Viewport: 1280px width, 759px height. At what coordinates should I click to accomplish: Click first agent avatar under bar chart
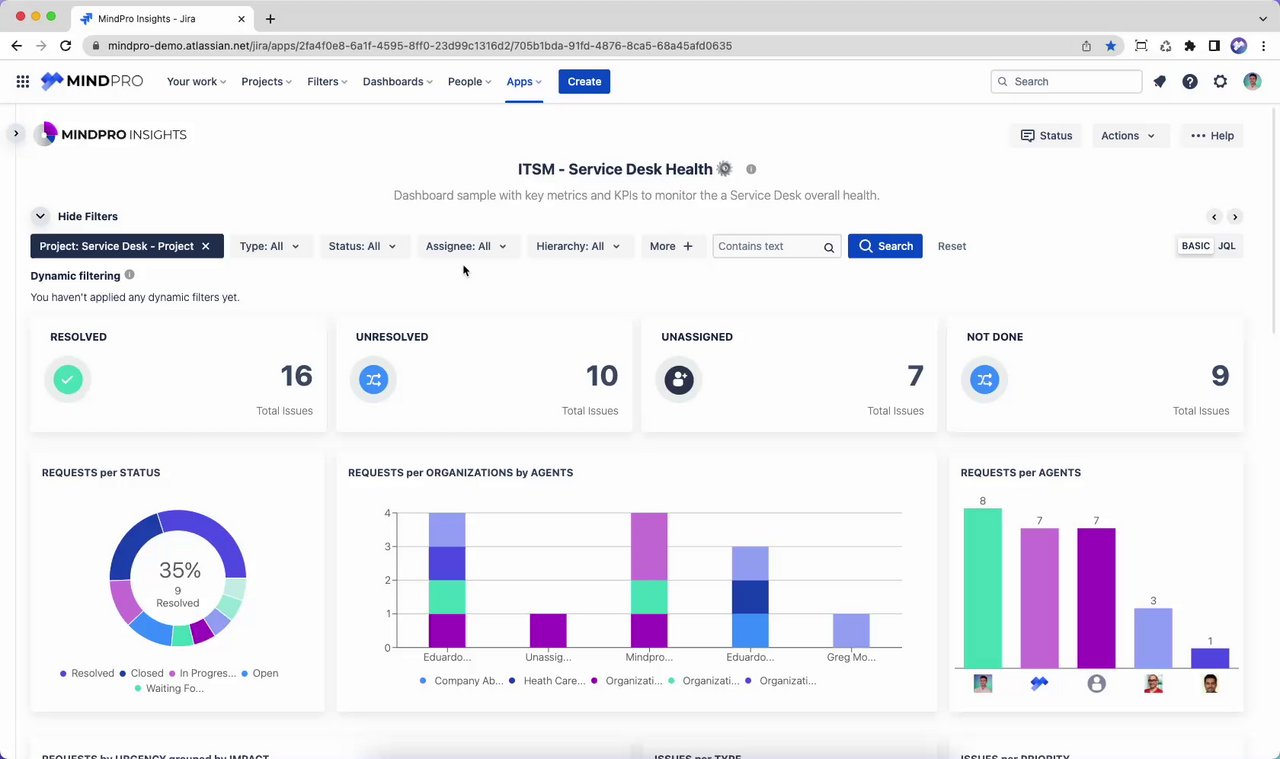983,684
